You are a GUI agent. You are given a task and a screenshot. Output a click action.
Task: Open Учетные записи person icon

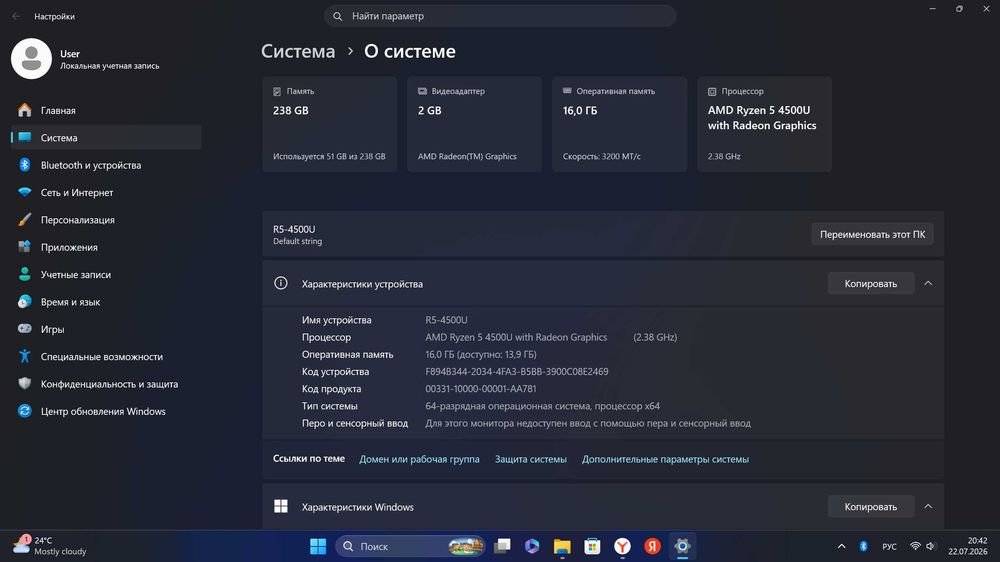25,274
